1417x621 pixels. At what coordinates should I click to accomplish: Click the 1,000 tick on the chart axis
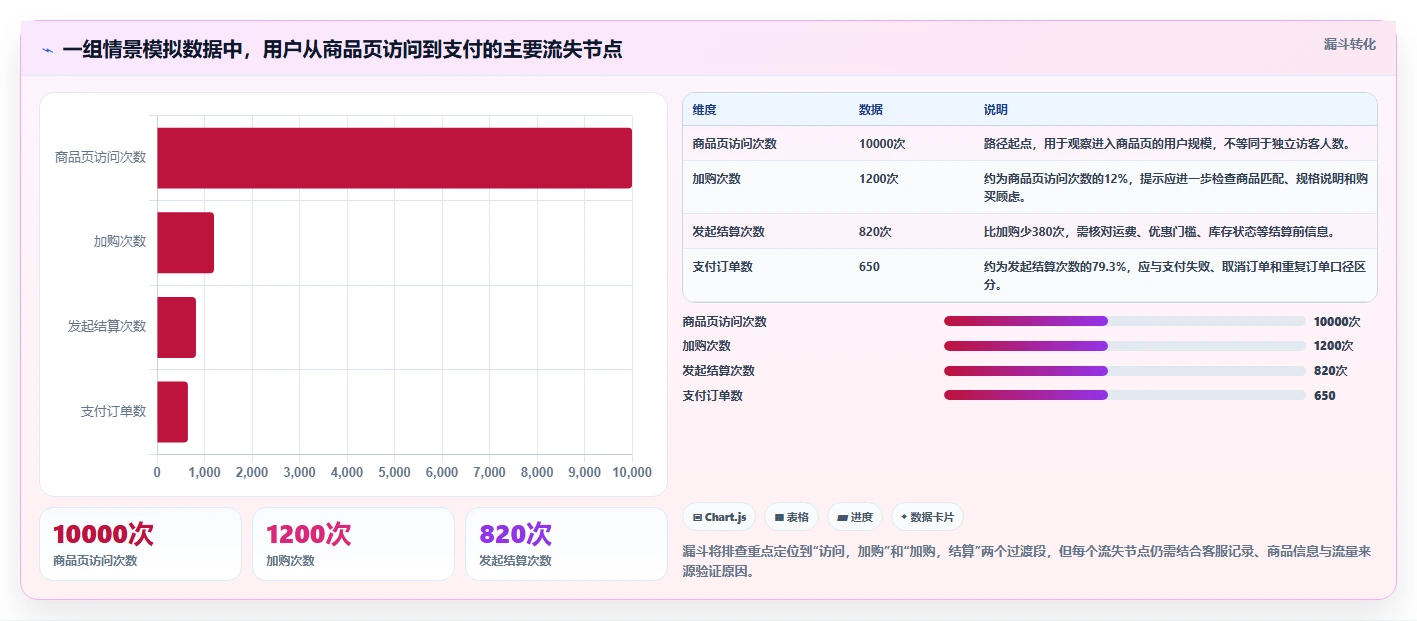pyautogui.click(x=204, y=472)
